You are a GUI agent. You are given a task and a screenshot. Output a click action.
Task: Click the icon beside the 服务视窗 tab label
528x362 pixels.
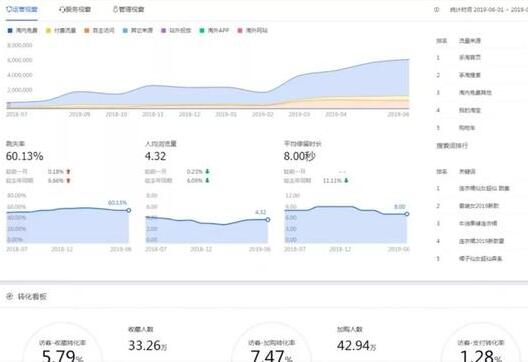(62, 10)
